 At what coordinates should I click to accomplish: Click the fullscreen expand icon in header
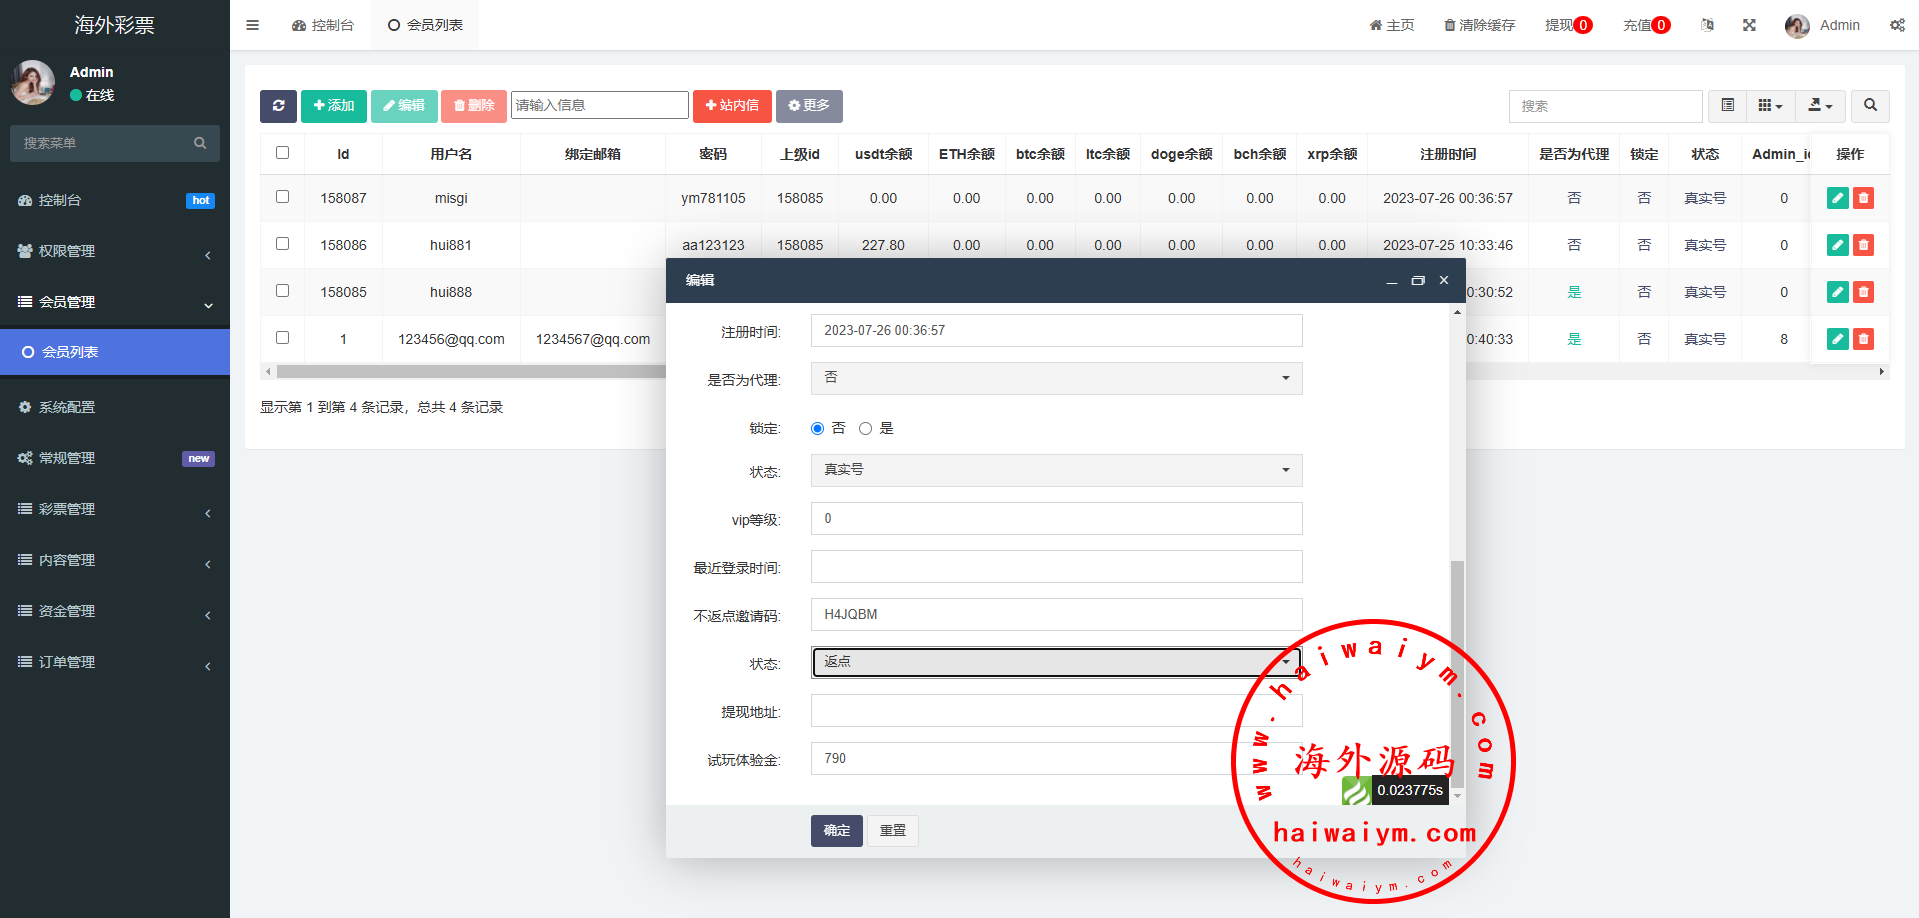(1749, 25)
